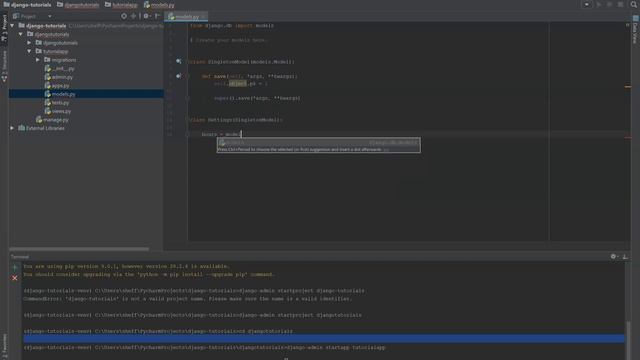Click tutorialapp folder name in tree
The image size is (640, 360).
tap(56, 51)
